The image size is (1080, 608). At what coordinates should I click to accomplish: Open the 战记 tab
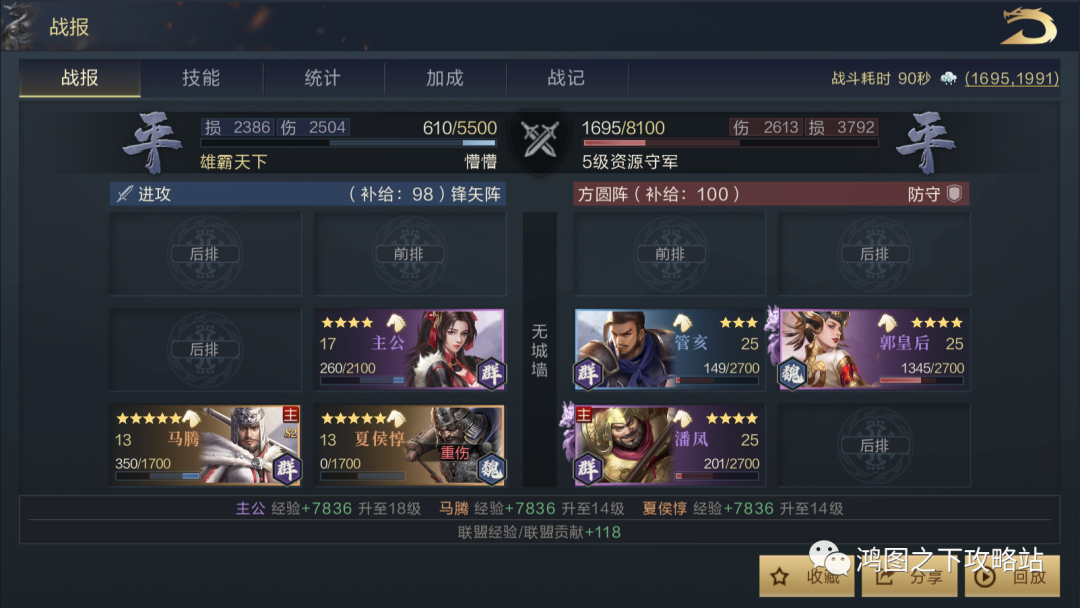[x=566, y=78]
